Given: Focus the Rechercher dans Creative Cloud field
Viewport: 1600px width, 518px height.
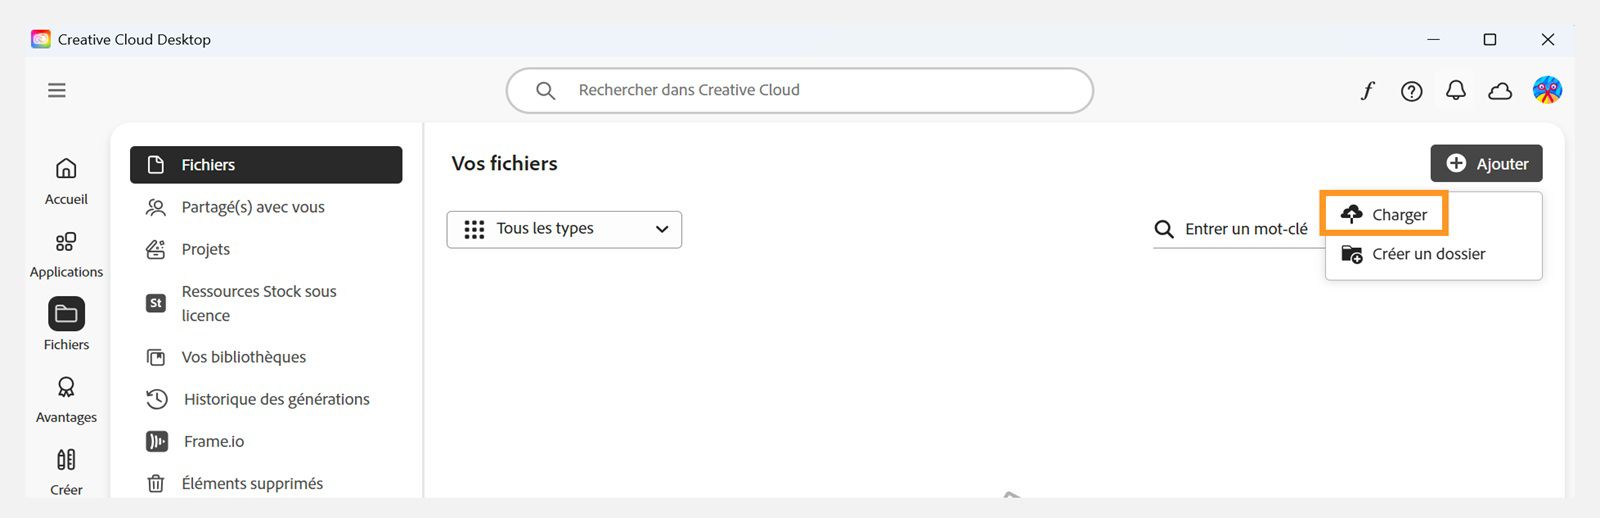Looking at the screenshot, I should [x=800, y=90].
